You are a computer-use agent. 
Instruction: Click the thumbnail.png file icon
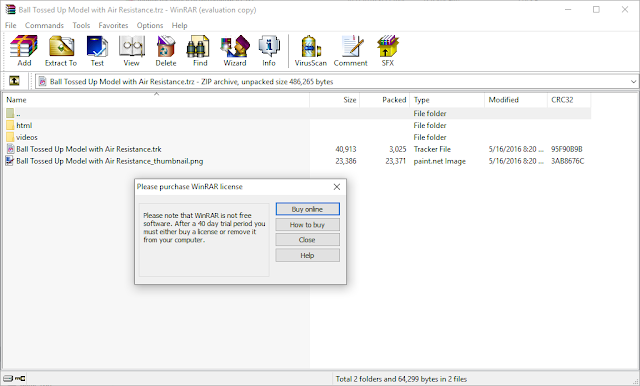(x=10, y=161)
